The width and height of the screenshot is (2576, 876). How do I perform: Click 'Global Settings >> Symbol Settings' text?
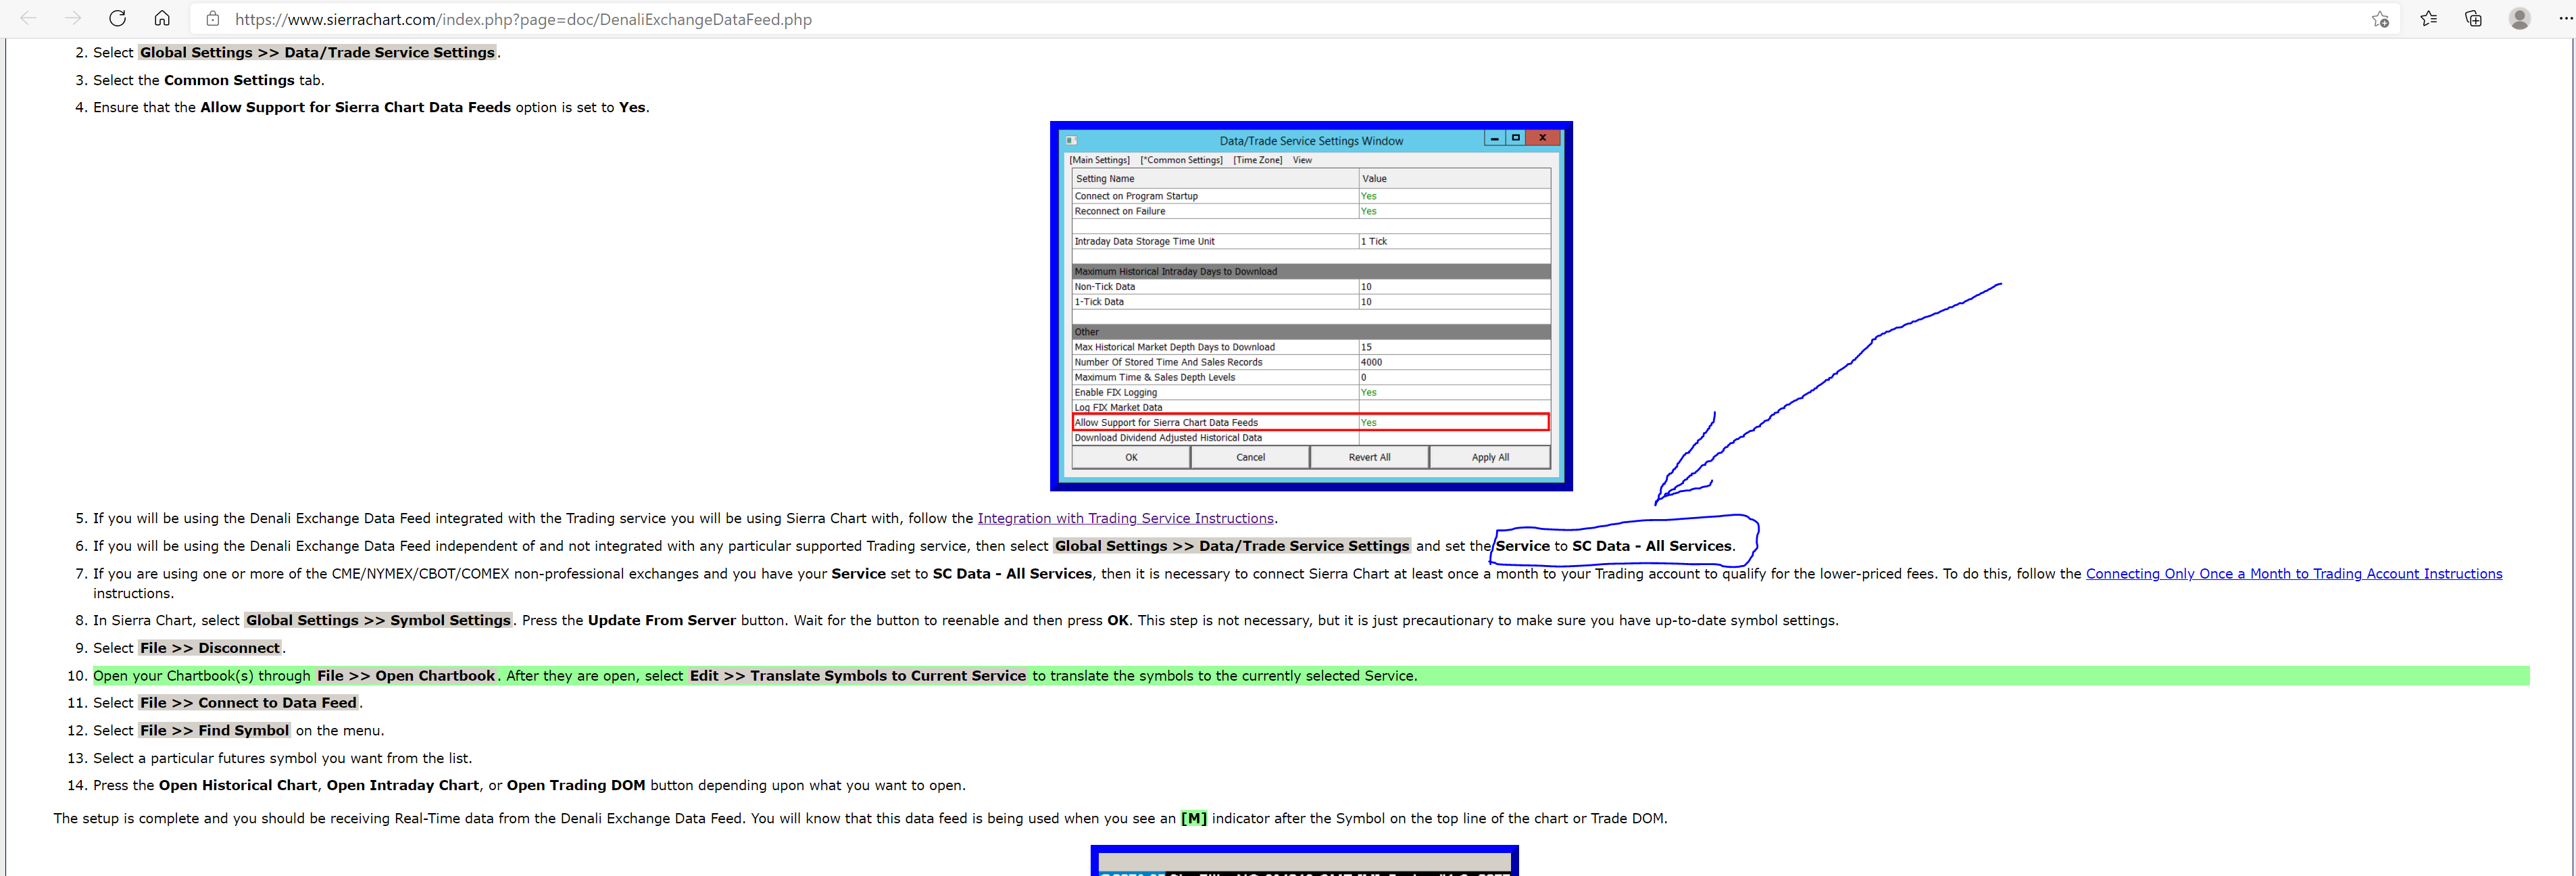tap(378, 620)
